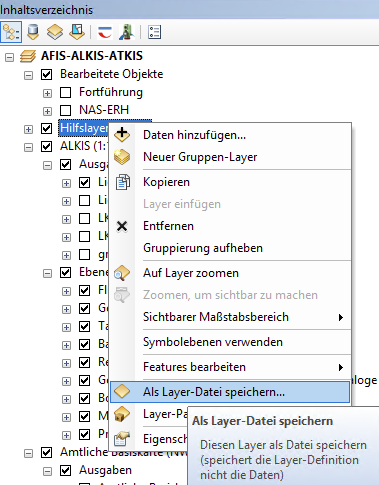Select List By Visibility layers icon
The width and height of the screenshot is (379, 485).
55,32
